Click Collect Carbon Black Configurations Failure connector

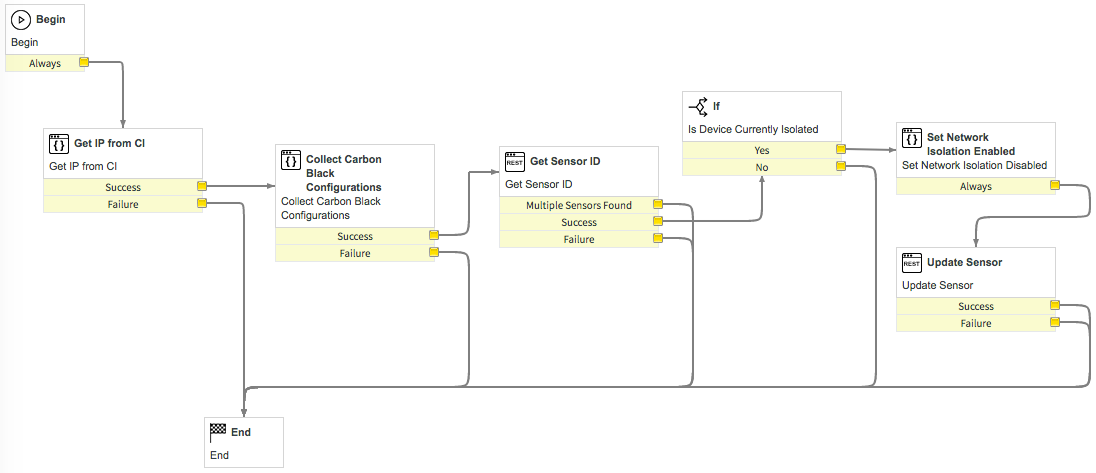click(433, 252)
